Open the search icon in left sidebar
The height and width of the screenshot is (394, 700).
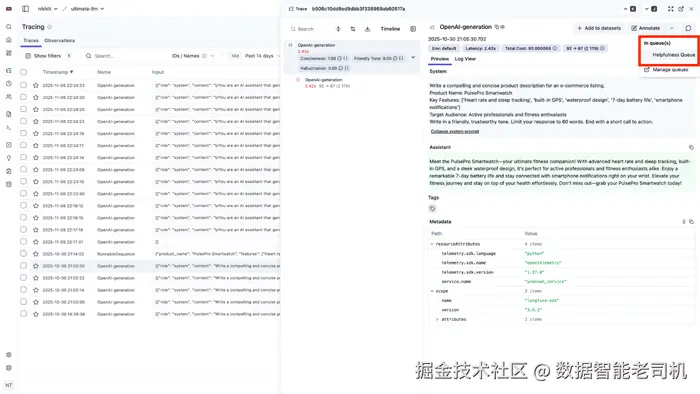(x=8, y=27)
